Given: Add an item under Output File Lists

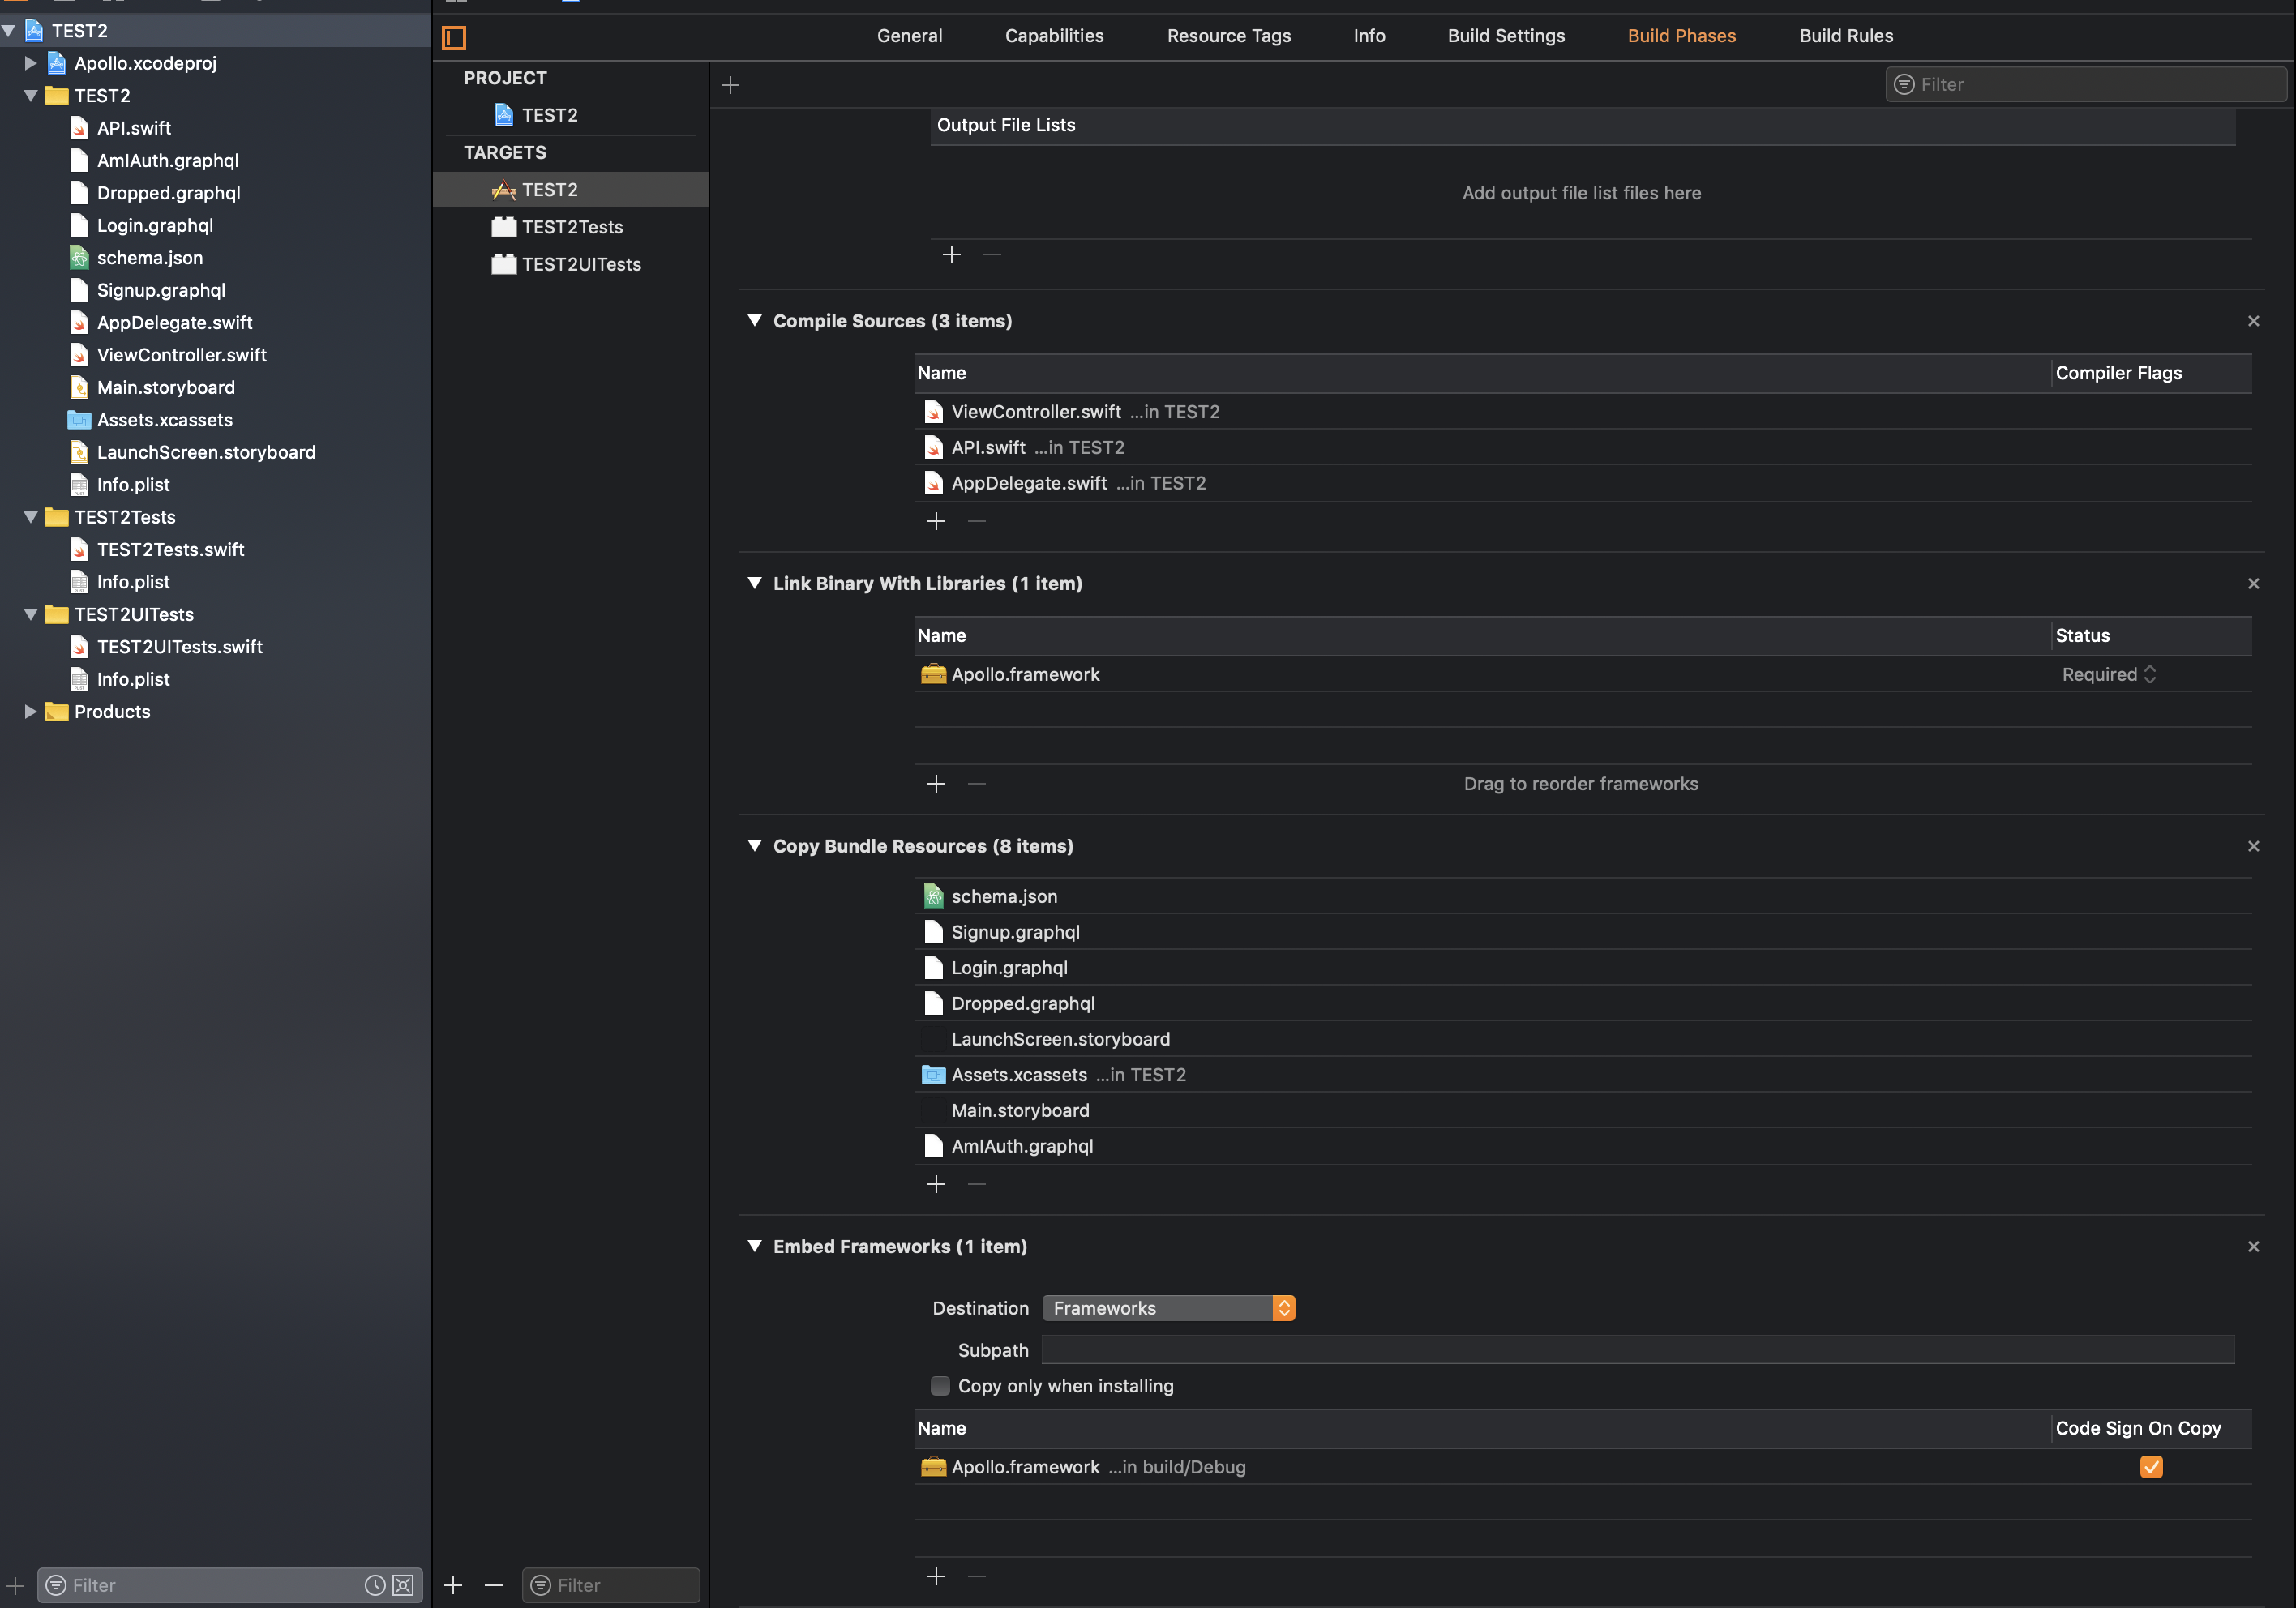Looking at the screenshot, I should point(951,255).
